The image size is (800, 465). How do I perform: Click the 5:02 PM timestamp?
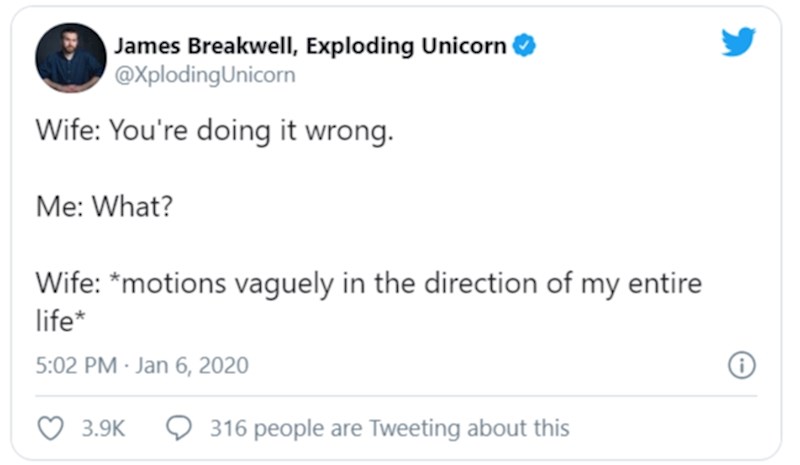click(x=77, y=366)
